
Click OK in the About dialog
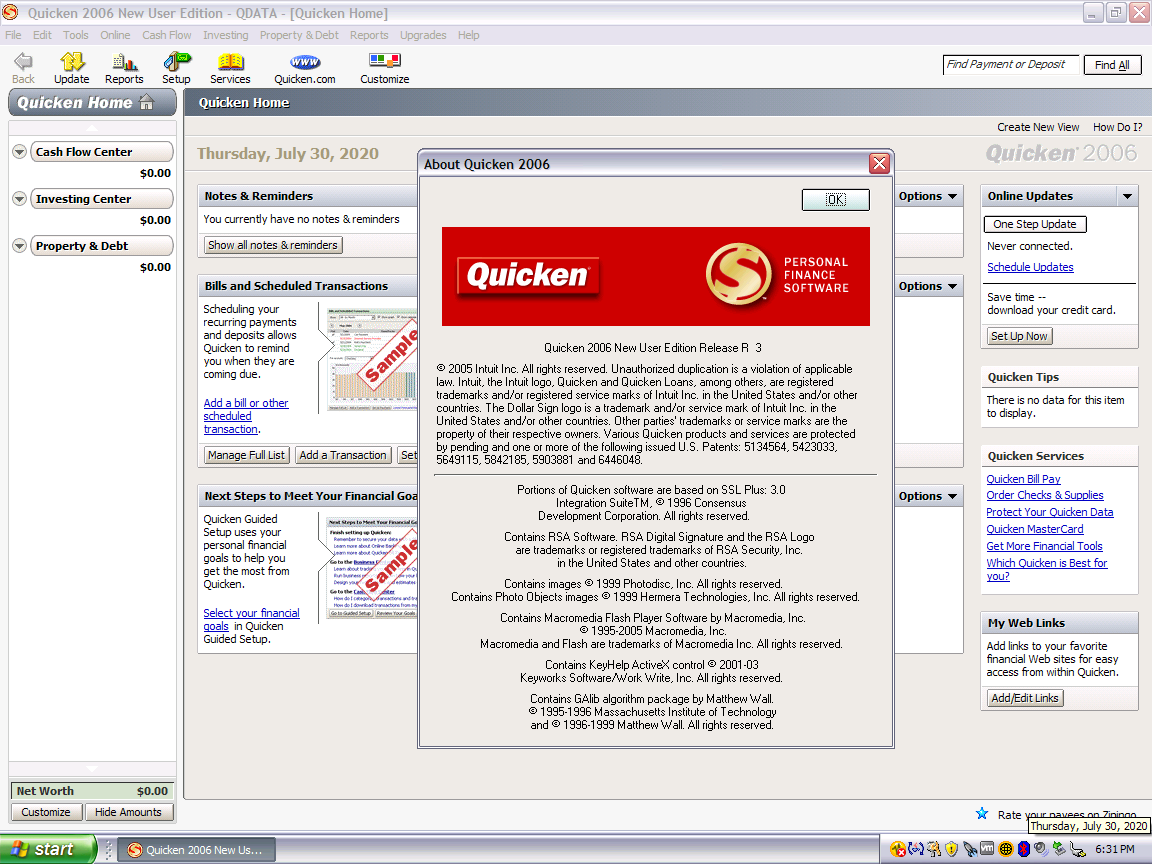(835, 200)
